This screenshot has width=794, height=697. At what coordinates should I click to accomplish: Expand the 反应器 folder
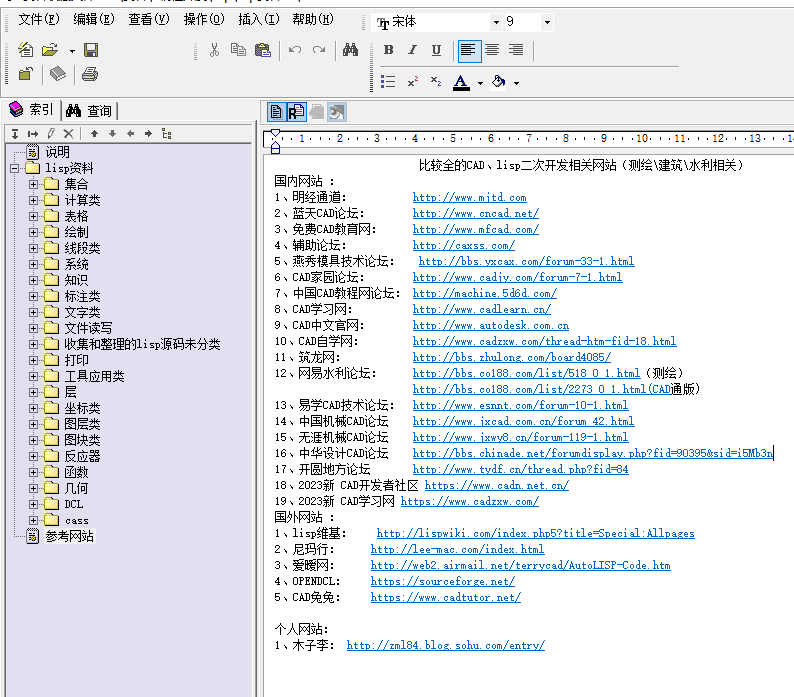[33, 456]
